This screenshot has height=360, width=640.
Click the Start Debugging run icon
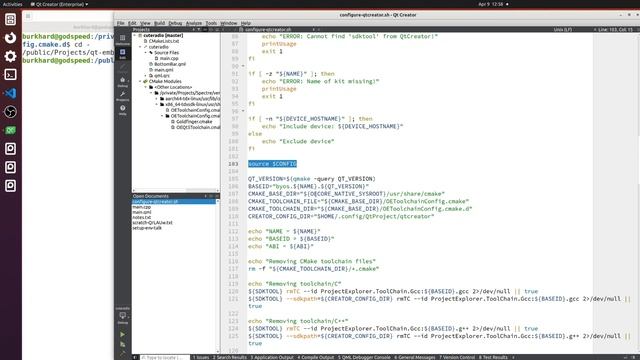point(122,344)
